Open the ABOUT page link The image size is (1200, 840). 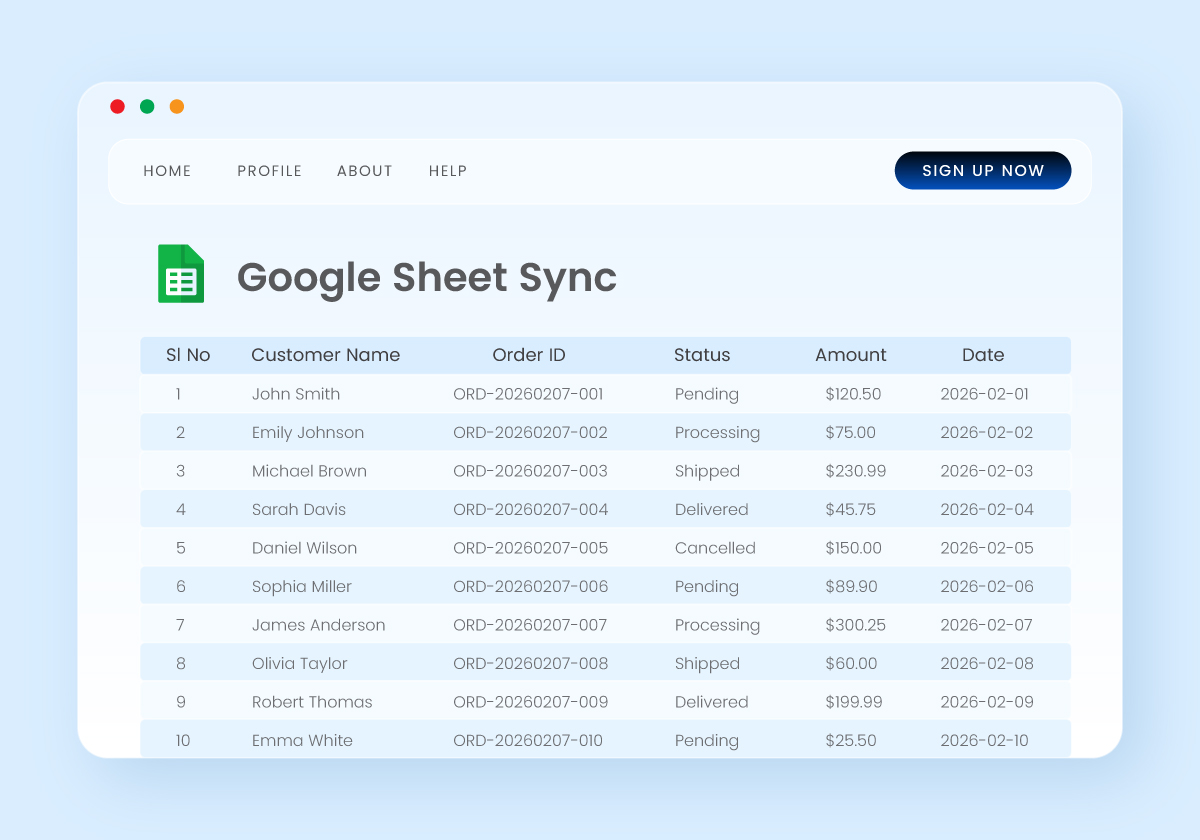364,171
